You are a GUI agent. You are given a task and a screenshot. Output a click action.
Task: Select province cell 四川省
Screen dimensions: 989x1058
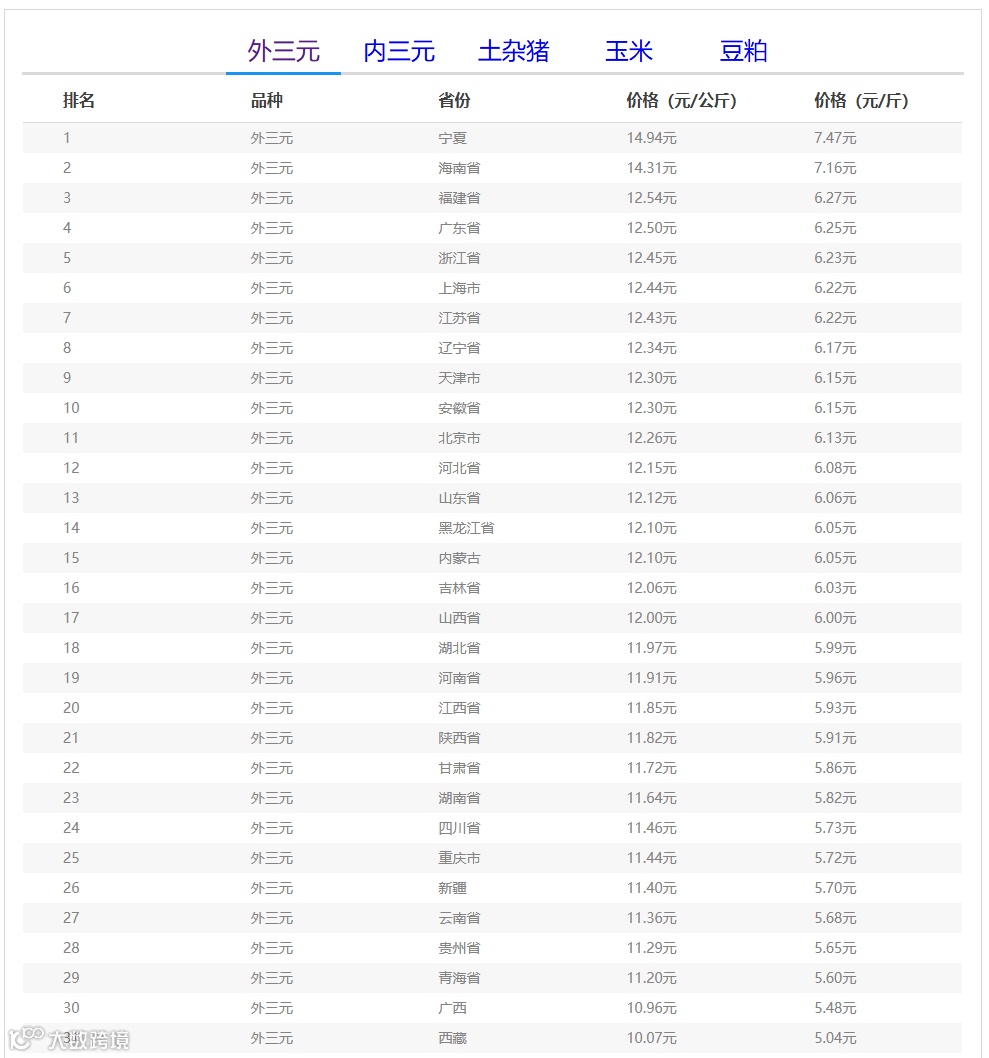click(459, 829)
